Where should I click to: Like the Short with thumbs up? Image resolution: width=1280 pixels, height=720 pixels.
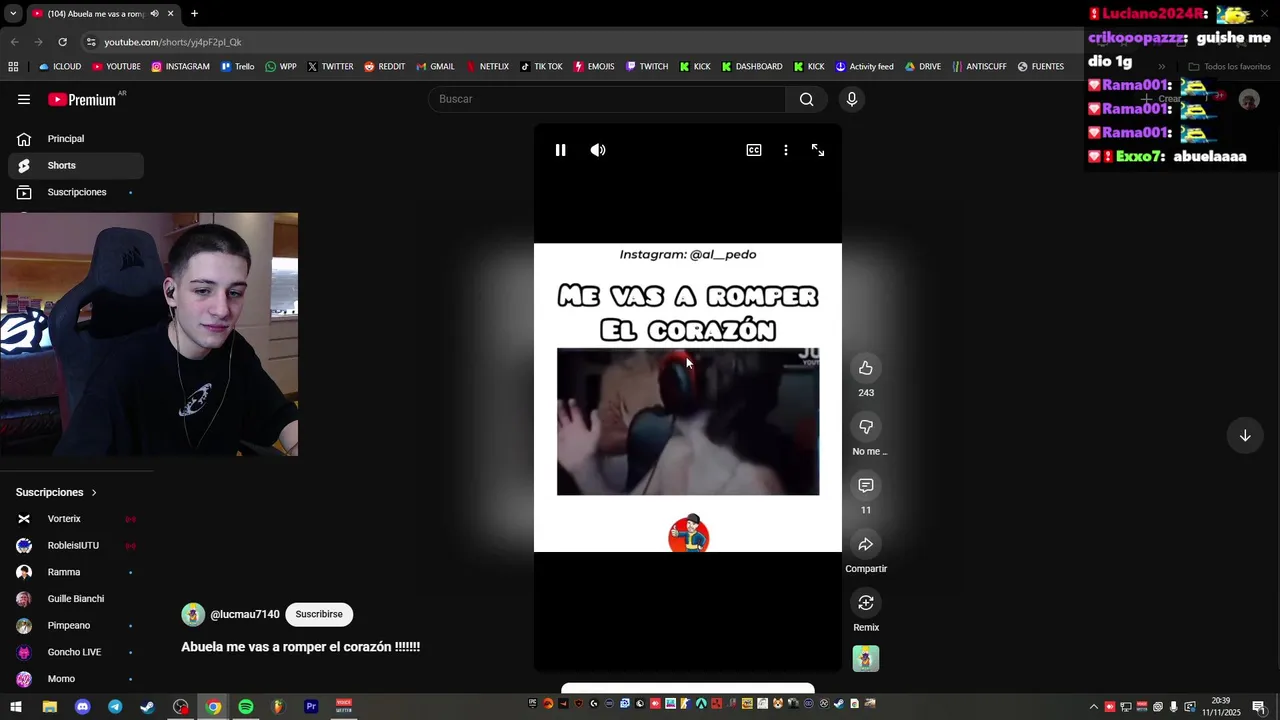pyautogui.click(x=866, y=368)
